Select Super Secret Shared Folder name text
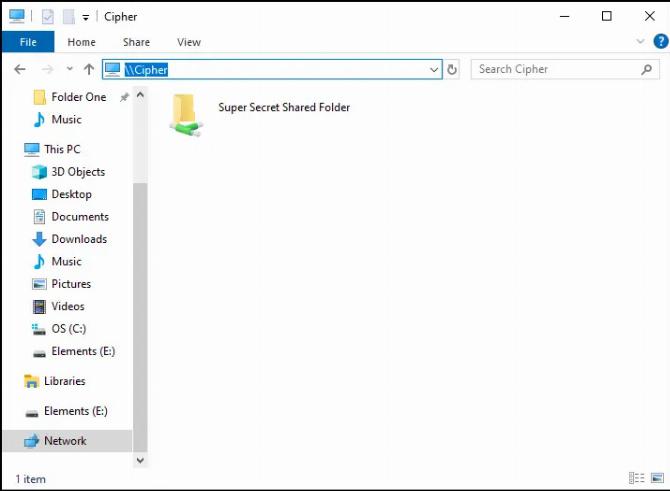670x491 pixels. pyautogui.click(x=284, y=107)
